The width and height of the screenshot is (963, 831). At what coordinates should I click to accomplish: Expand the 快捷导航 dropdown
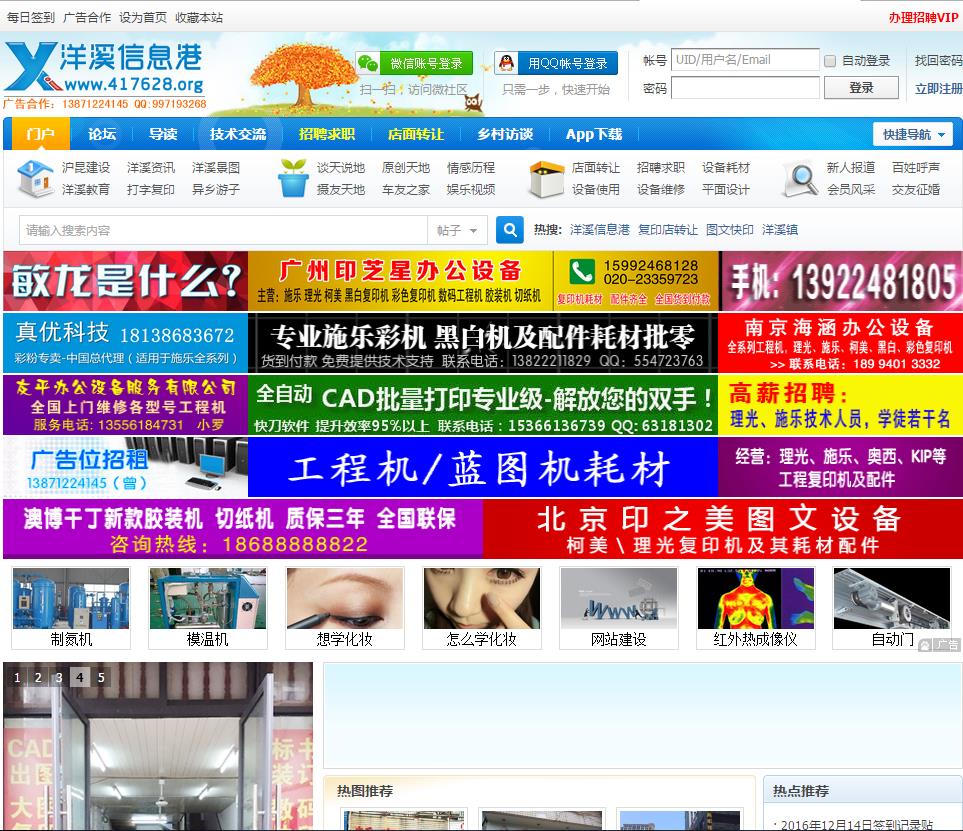click(913, 135)
